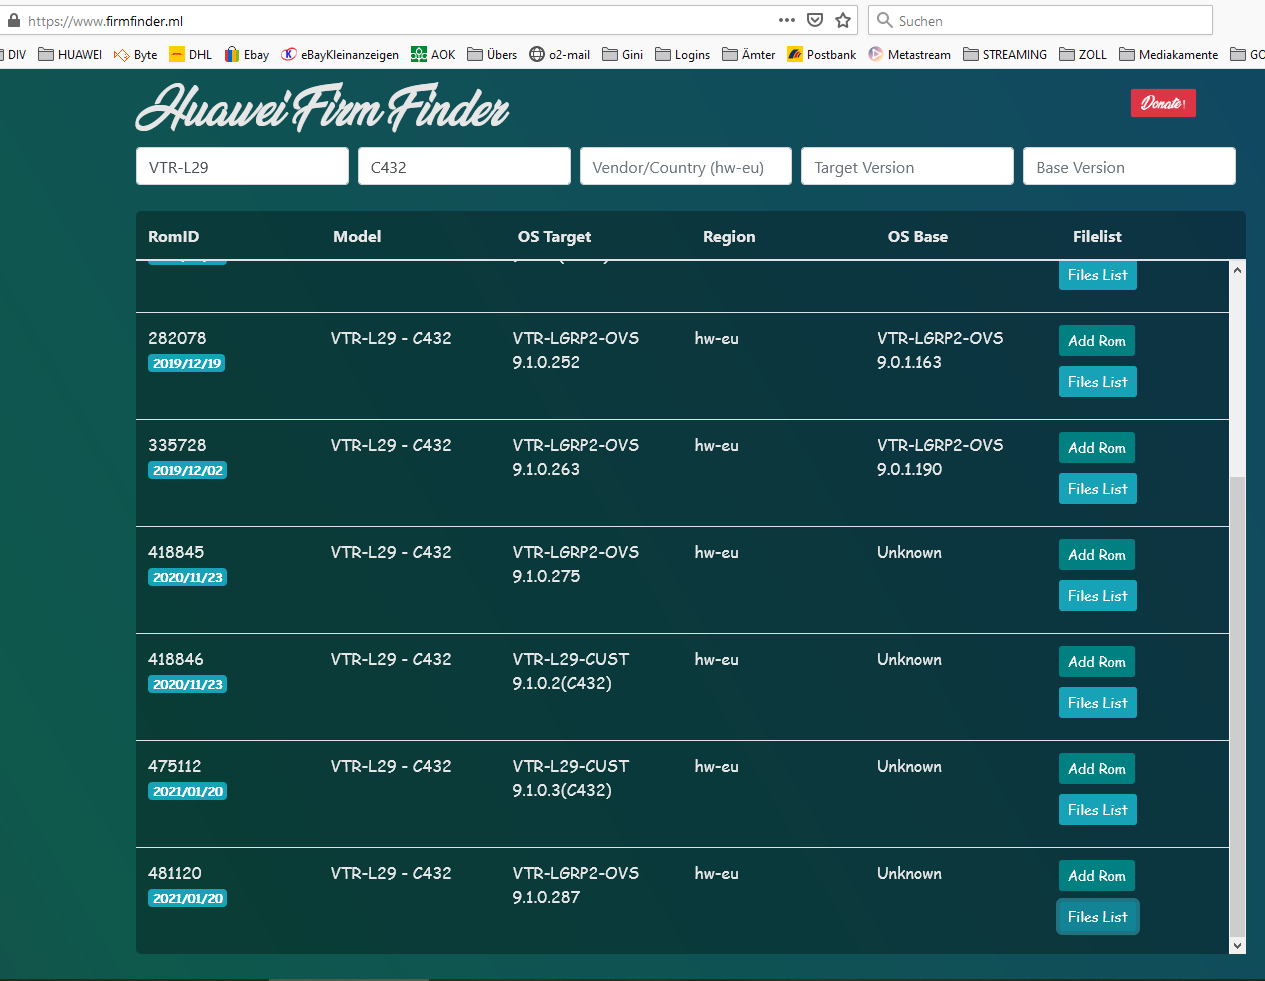
Task: Open Files List for RomID 475112
Action: (1098, 810)
